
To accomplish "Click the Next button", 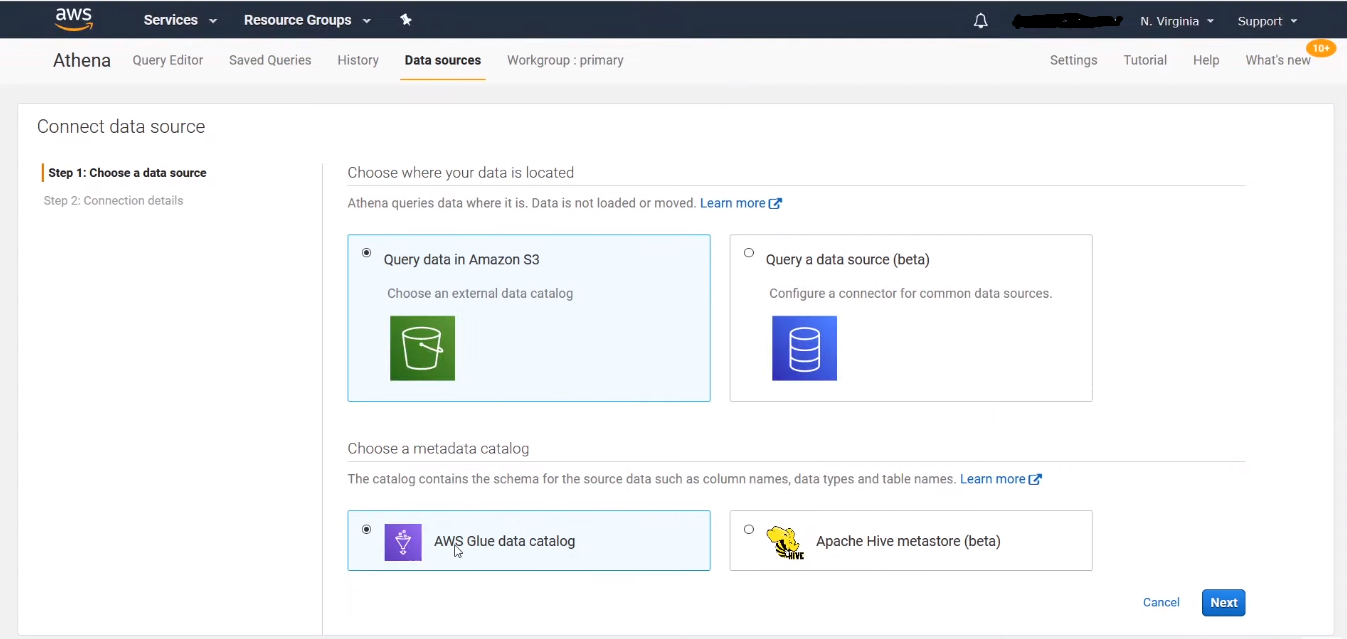I will pyautogui.click(x=1223, y=602).
